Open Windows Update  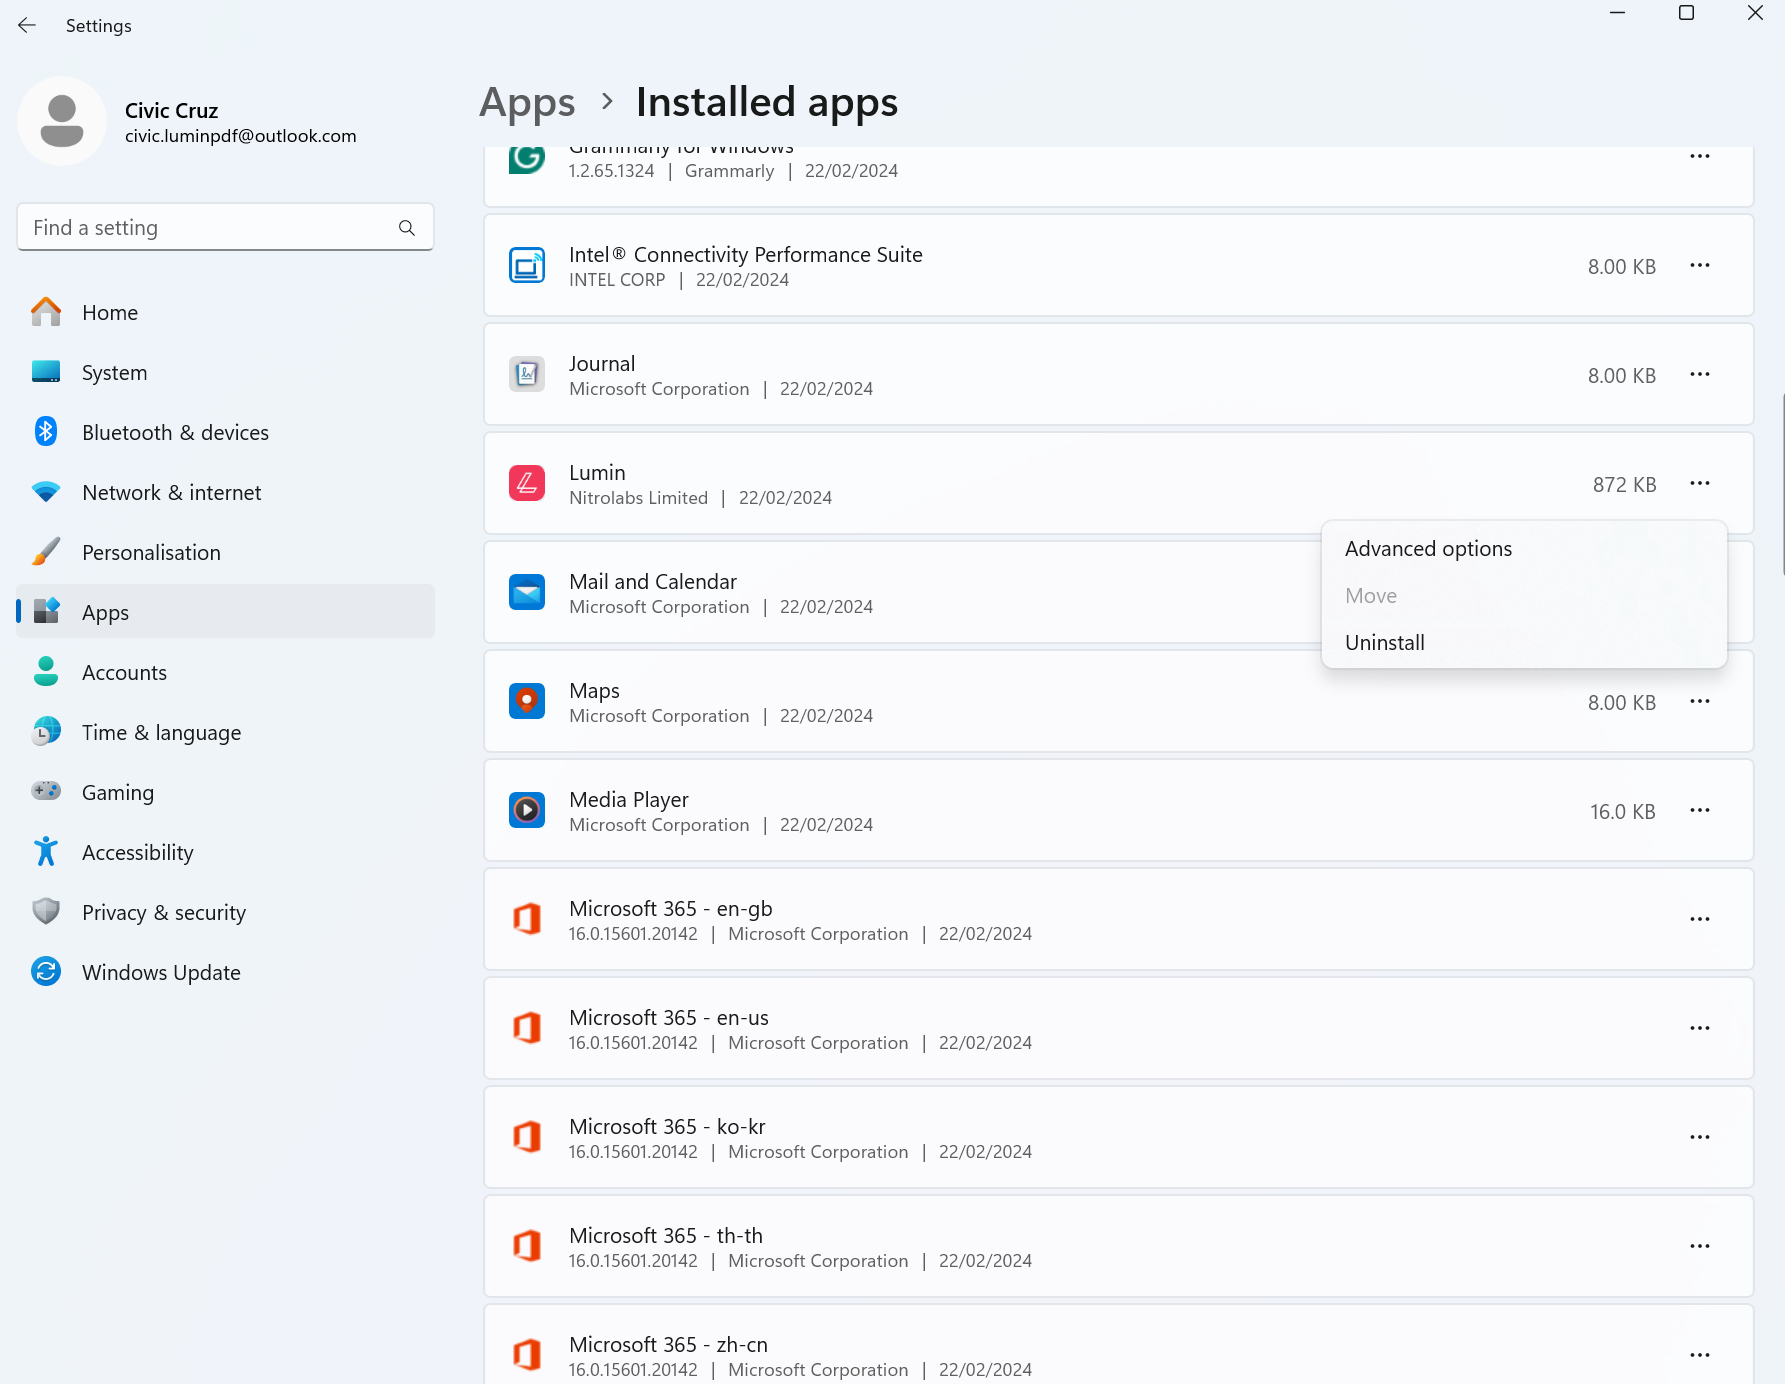[x=160, y=971]
